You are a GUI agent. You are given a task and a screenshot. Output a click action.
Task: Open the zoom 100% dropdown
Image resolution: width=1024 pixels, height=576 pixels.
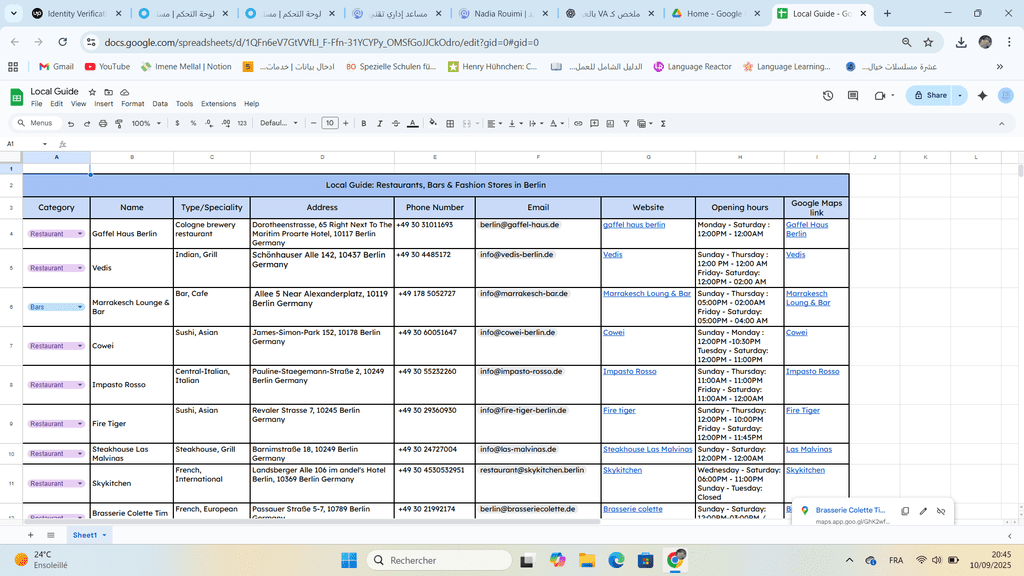(x=144, y=123)
